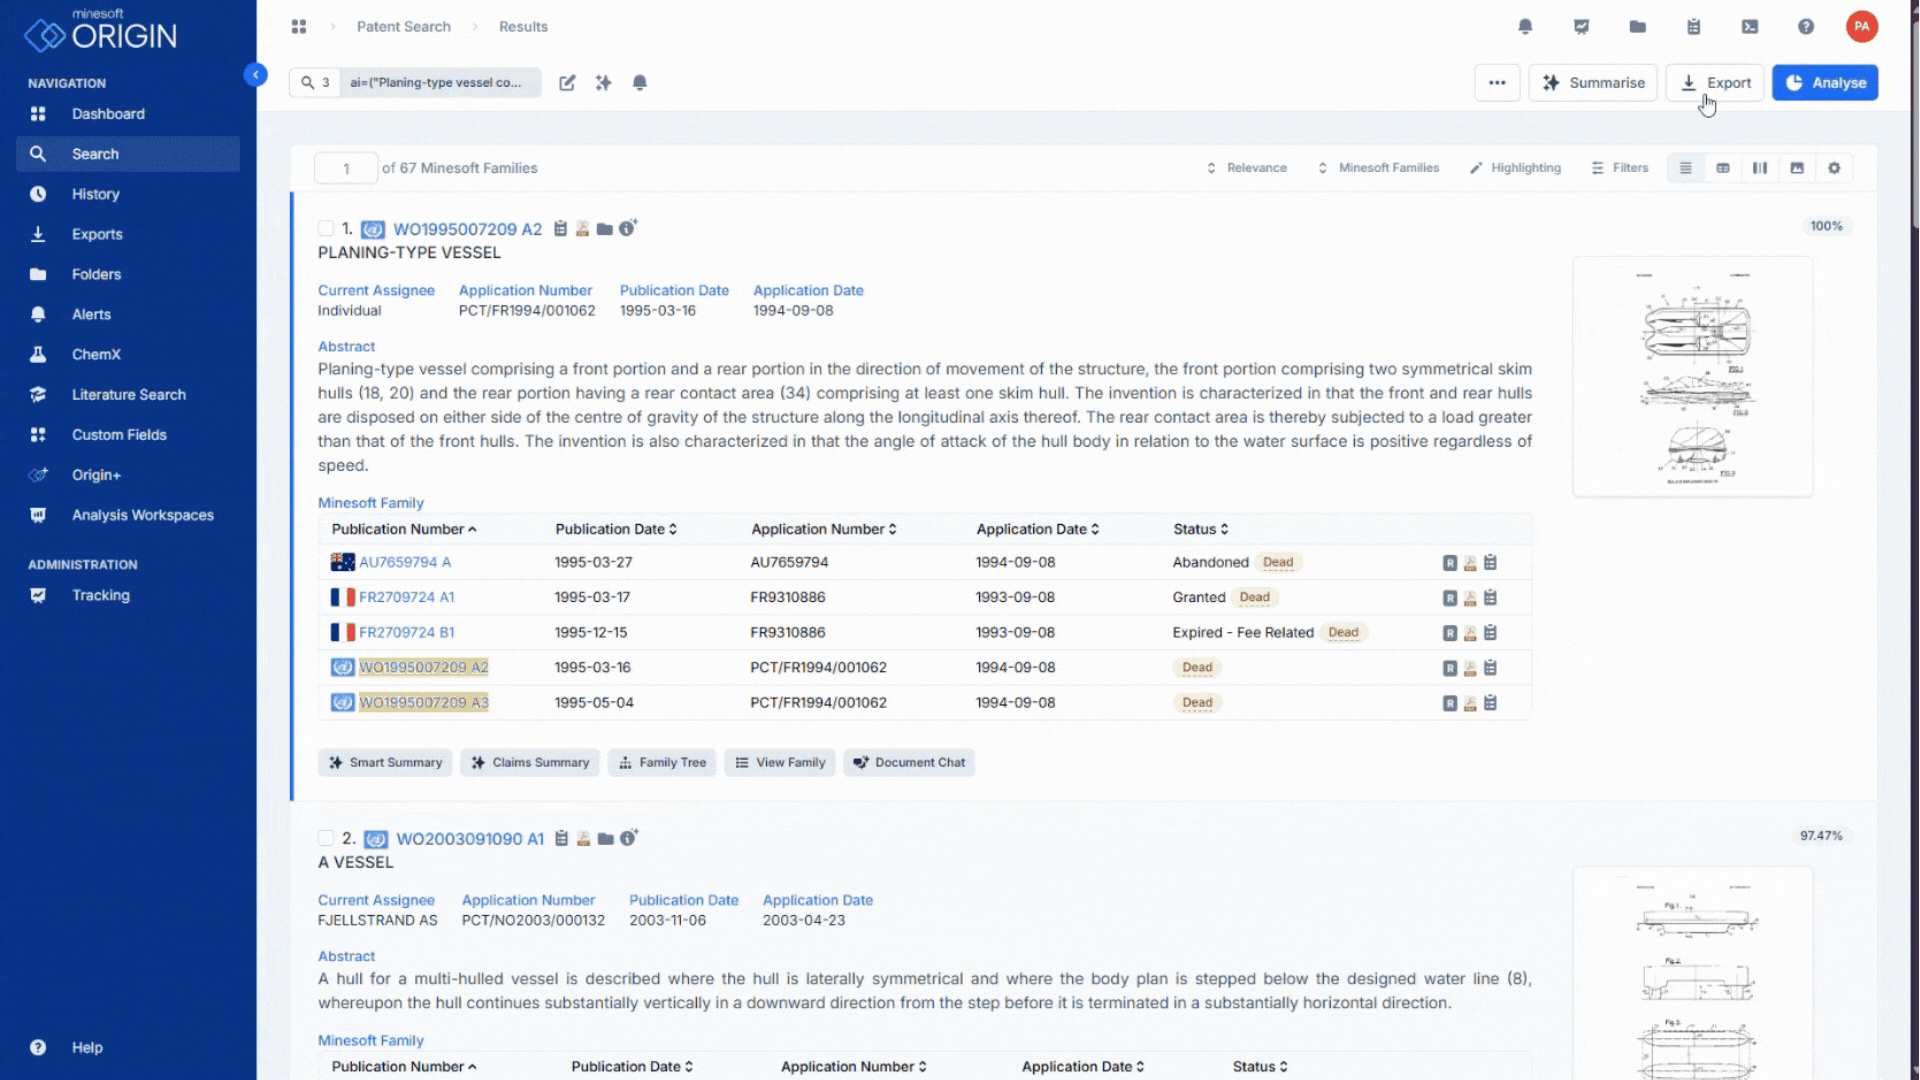Open the PA user avatar menu

pyautogui.click(x=1861, y=27)
